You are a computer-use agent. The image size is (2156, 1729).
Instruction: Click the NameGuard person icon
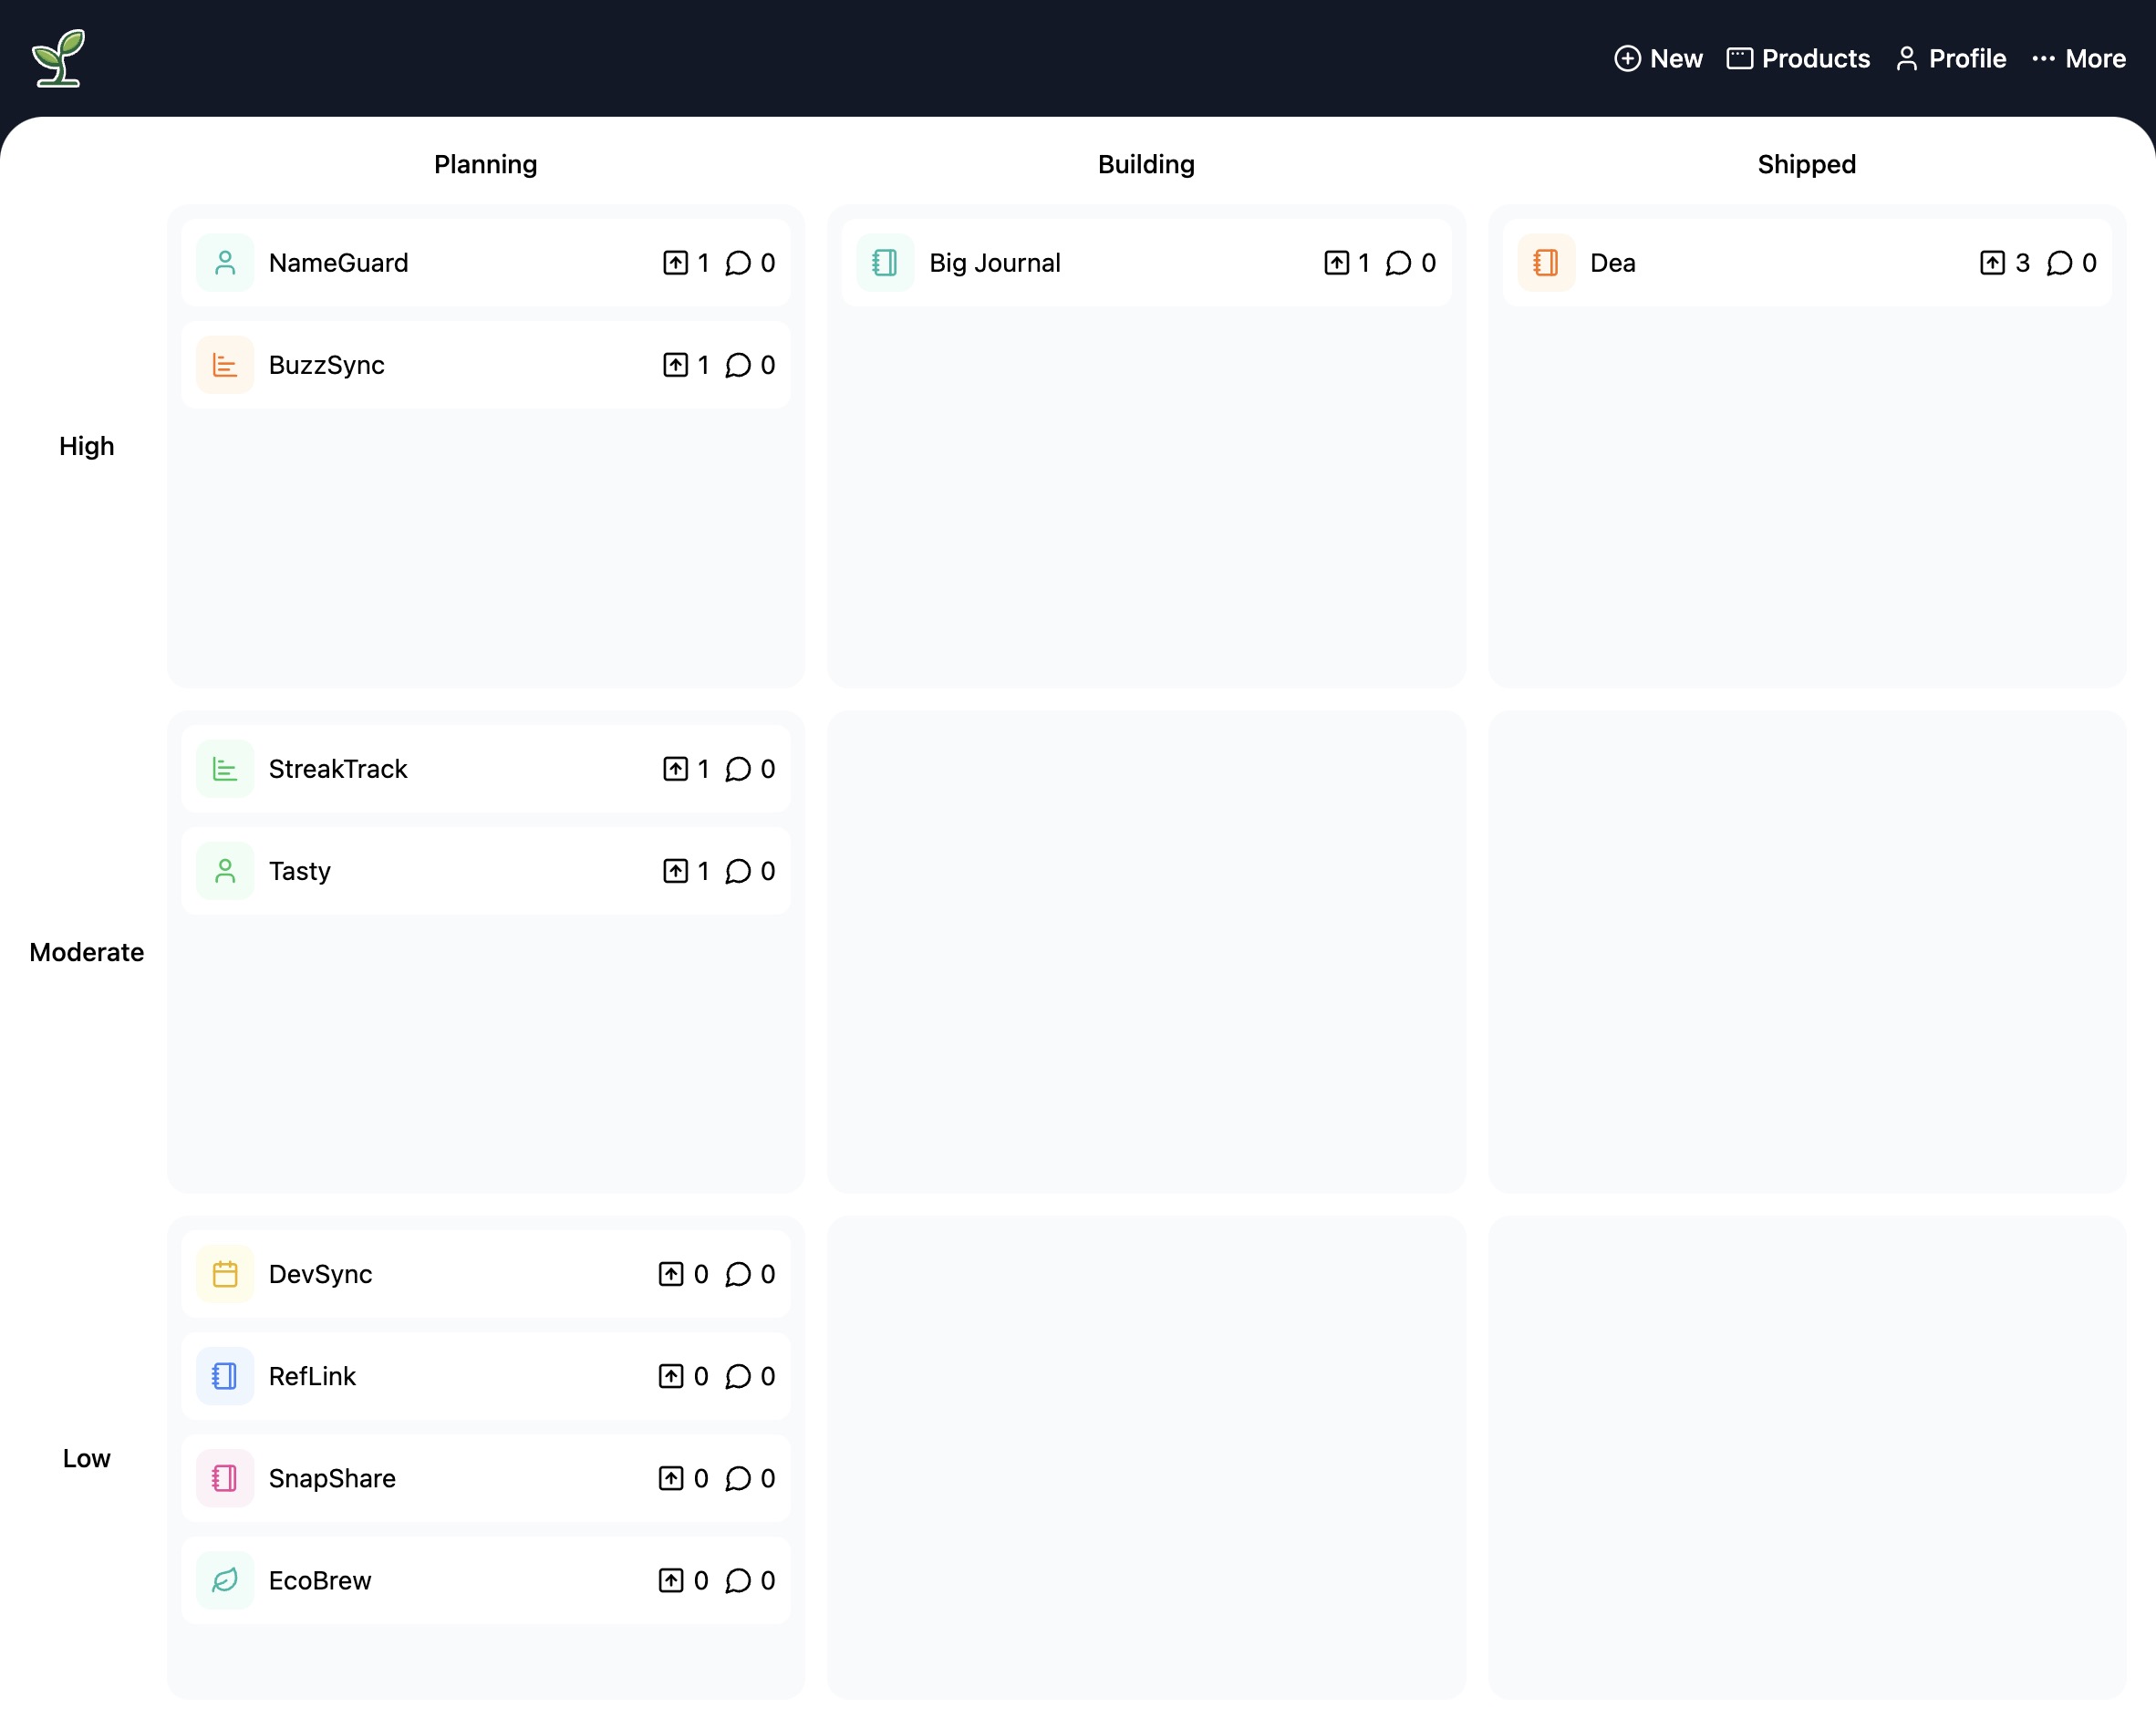coord(225,263)
